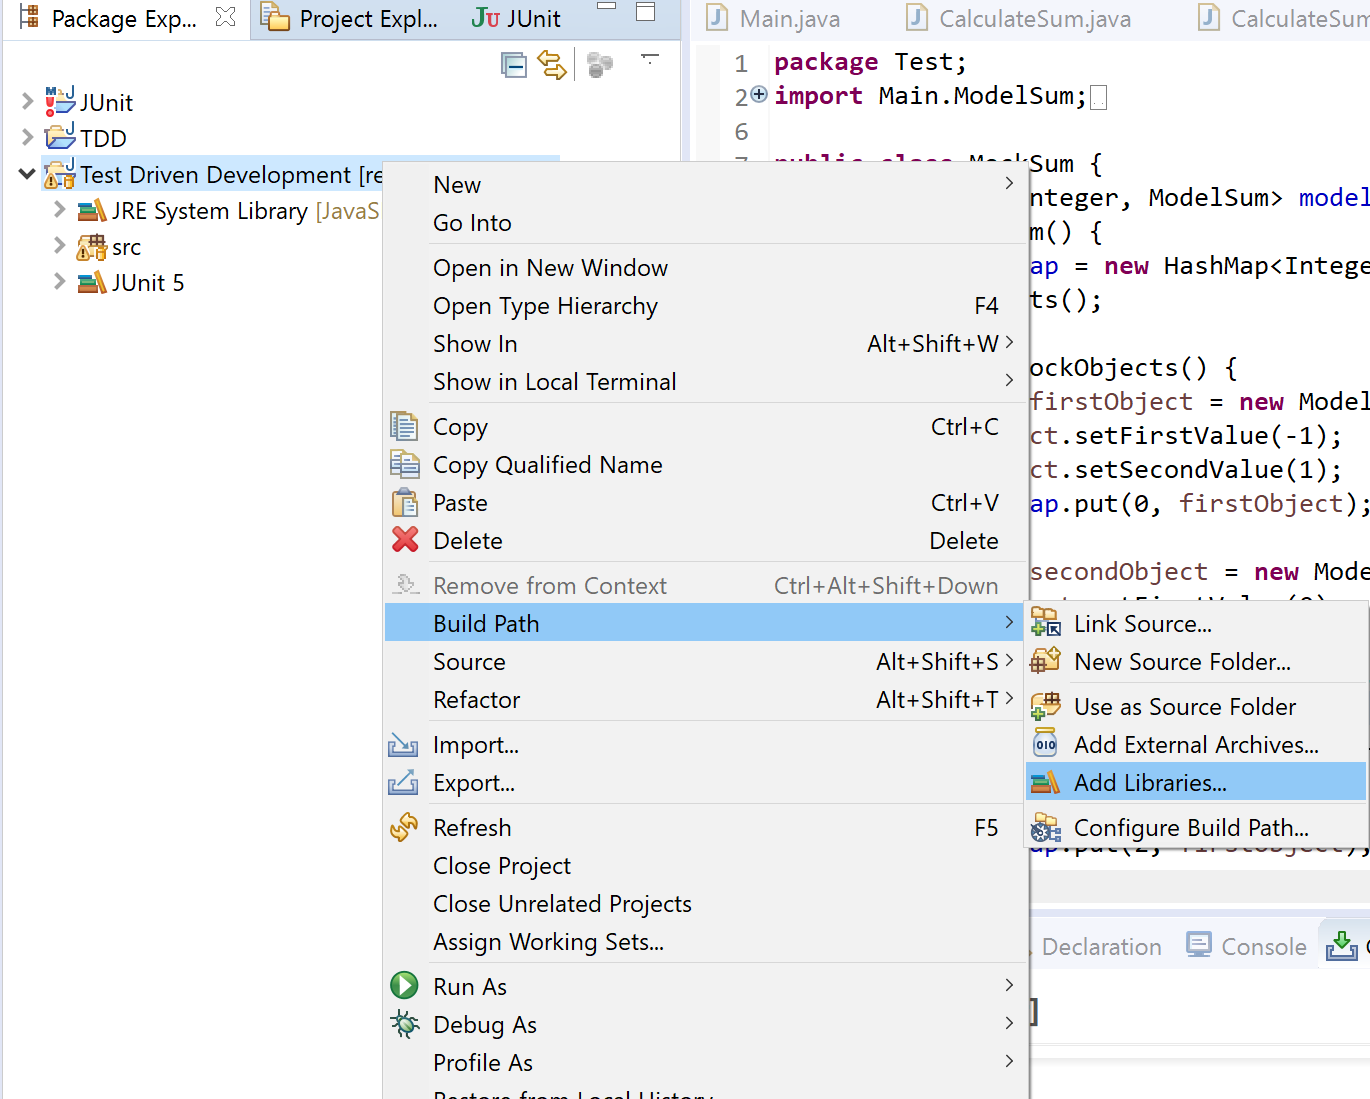The height and width of the screenshot is (1099, 1370).
Task: Click the Configure Build Path option
Action: point(1190,828)
